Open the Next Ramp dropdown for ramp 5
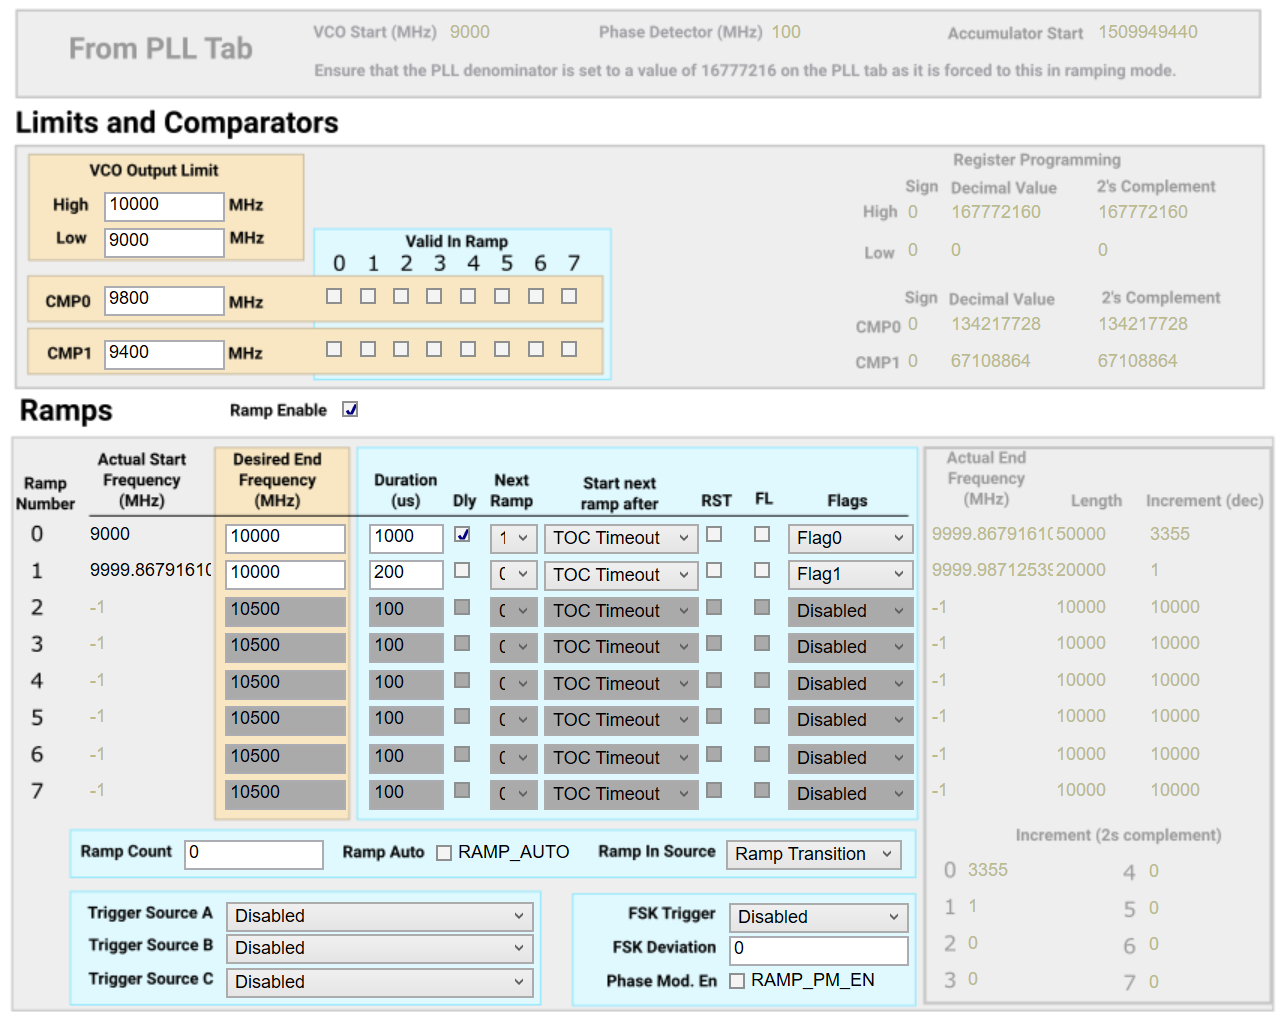Image resolution: width=1287 pixels, height=1014 pixels. (514, 720)
